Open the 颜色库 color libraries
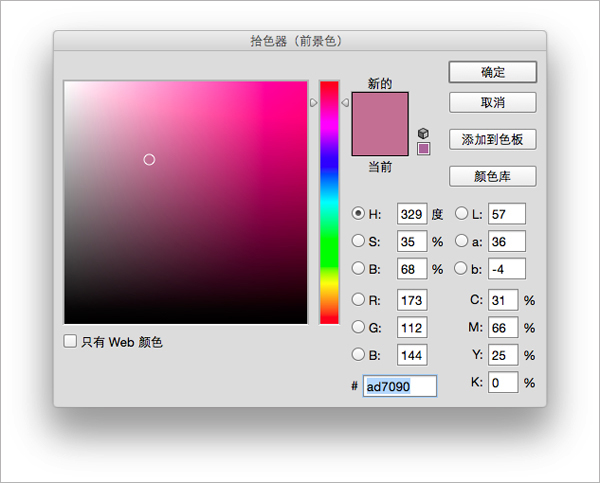600x483 pixels. (492, 176)
